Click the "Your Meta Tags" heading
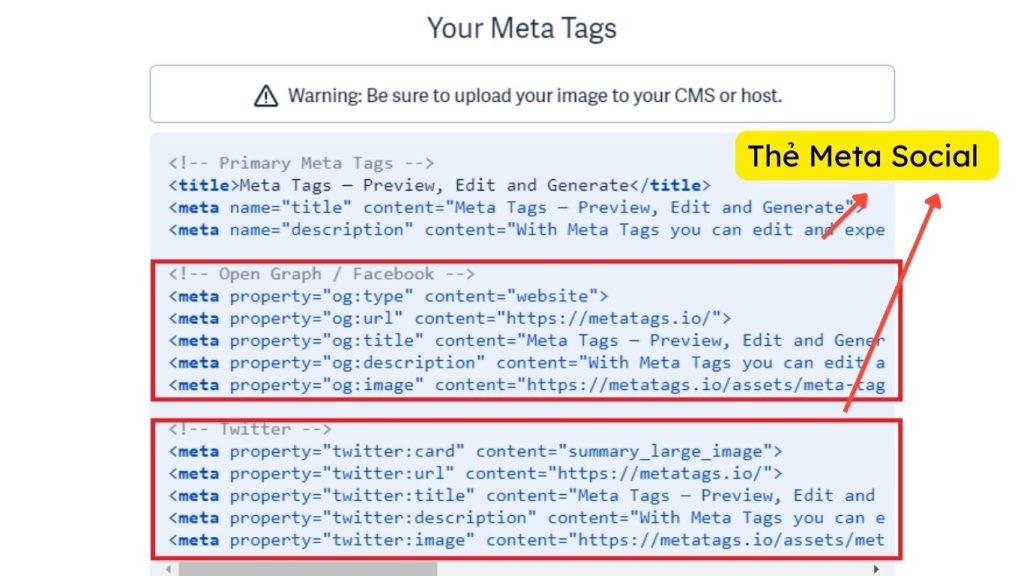 coord(521,28)
